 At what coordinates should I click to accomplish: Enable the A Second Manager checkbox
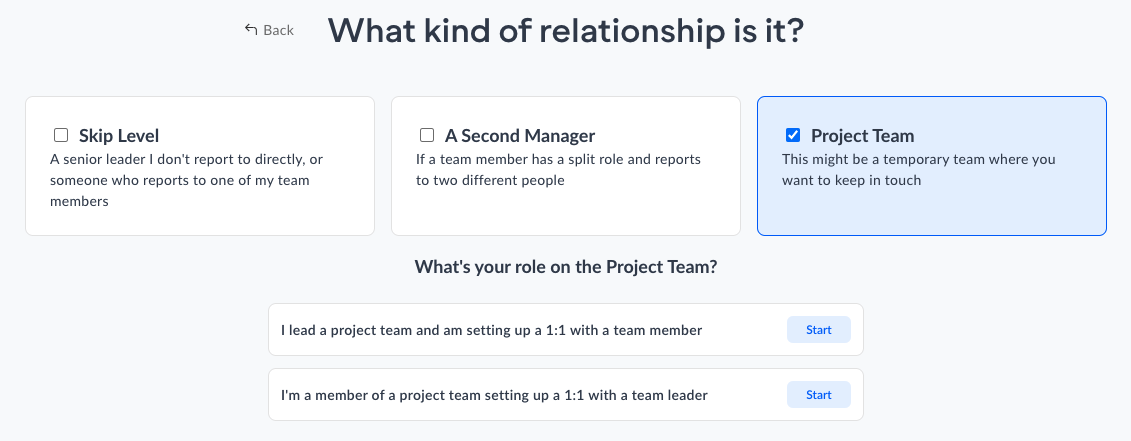tap(427, 135)
